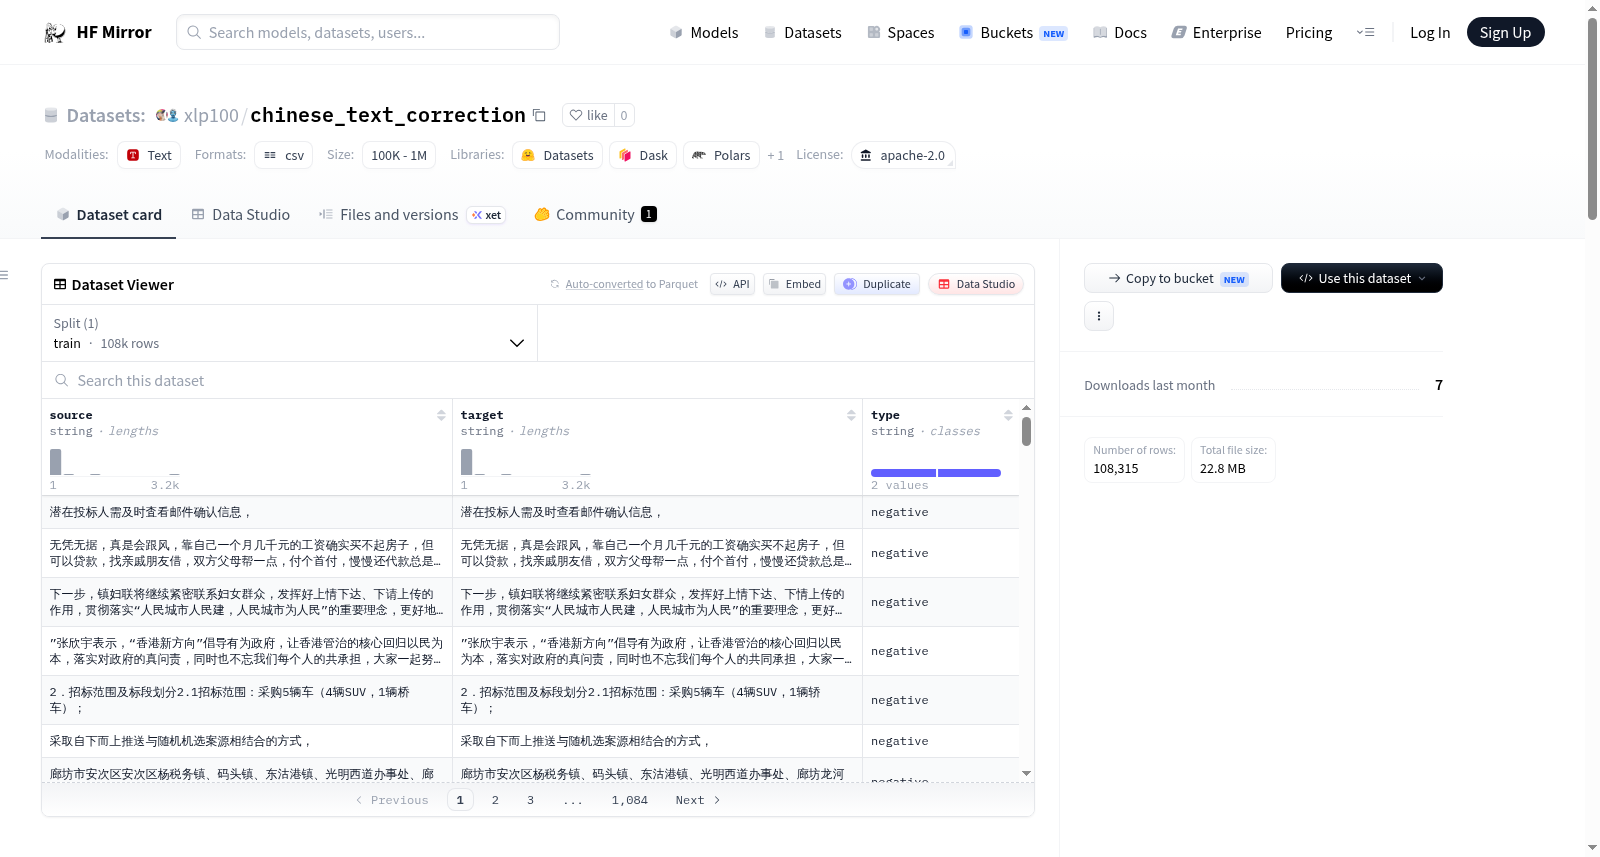Click the dataset table vertical scrollbar
Screen dimensions: 1600x857
point(1026,431)
